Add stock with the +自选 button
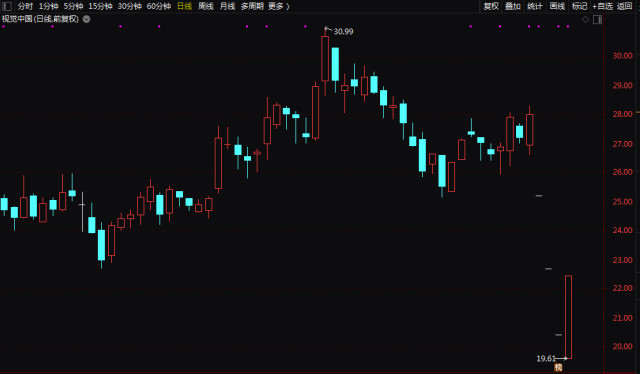 pyautogui.click(x=603, y=6)
